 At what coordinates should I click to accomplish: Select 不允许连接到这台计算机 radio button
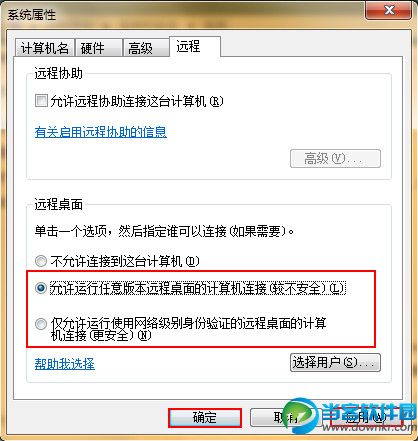(x=41, y=261)
